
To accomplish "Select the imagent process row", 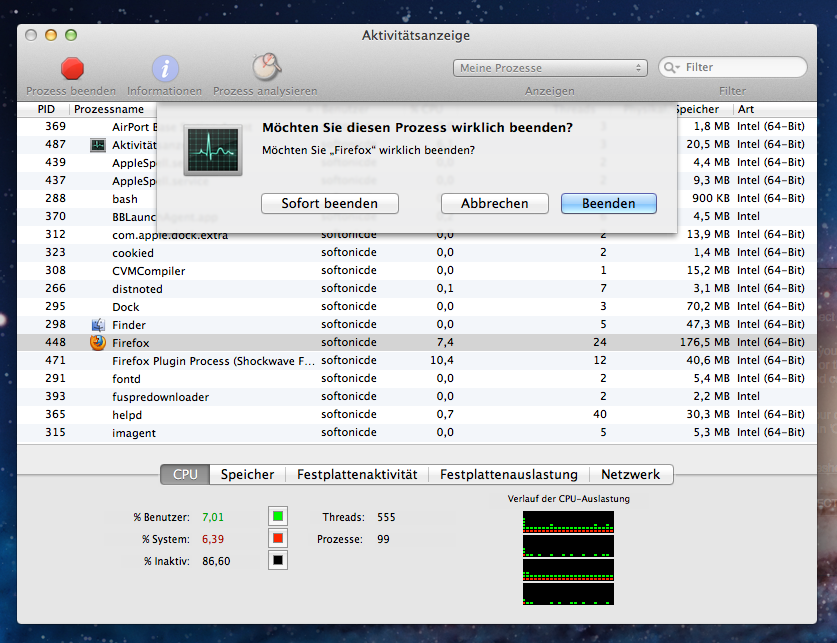I will [x=417, y=433].
